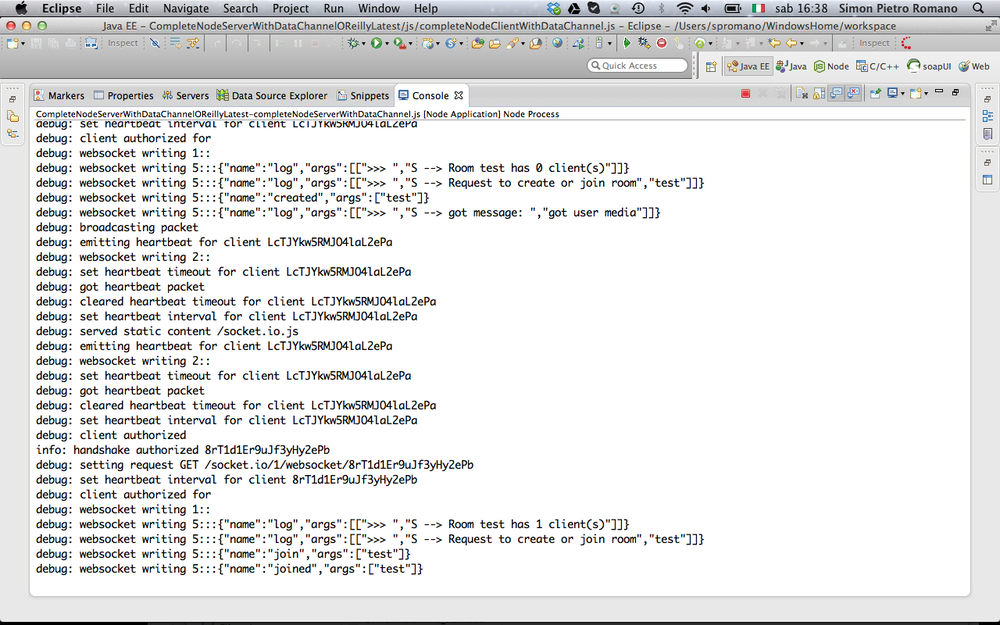Viewport: 1000px width, 625px height.
Task: Click the Skip All Breakpoints icon
Action: click(x=155, y=43)
